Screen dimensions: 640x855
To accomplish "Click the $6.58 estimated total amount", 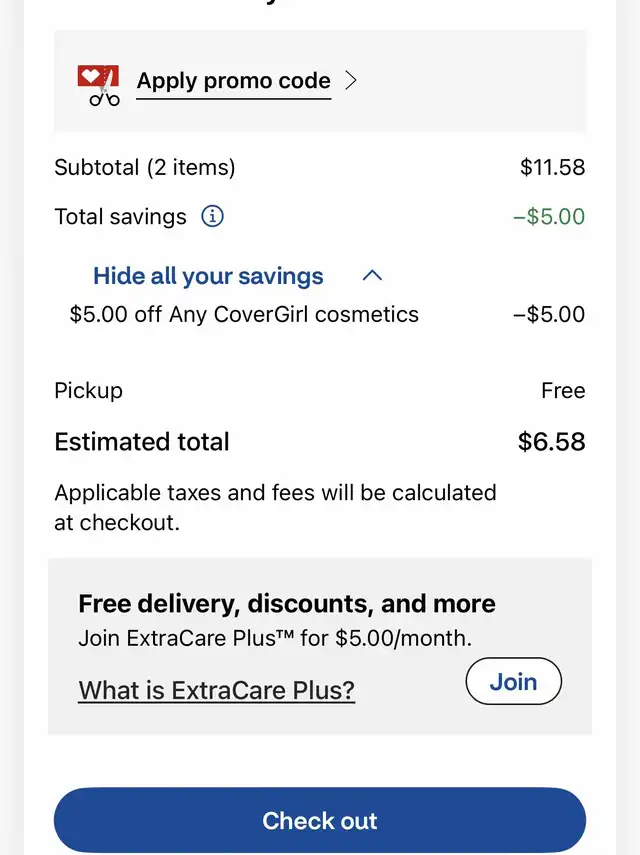I will (551, 442).
